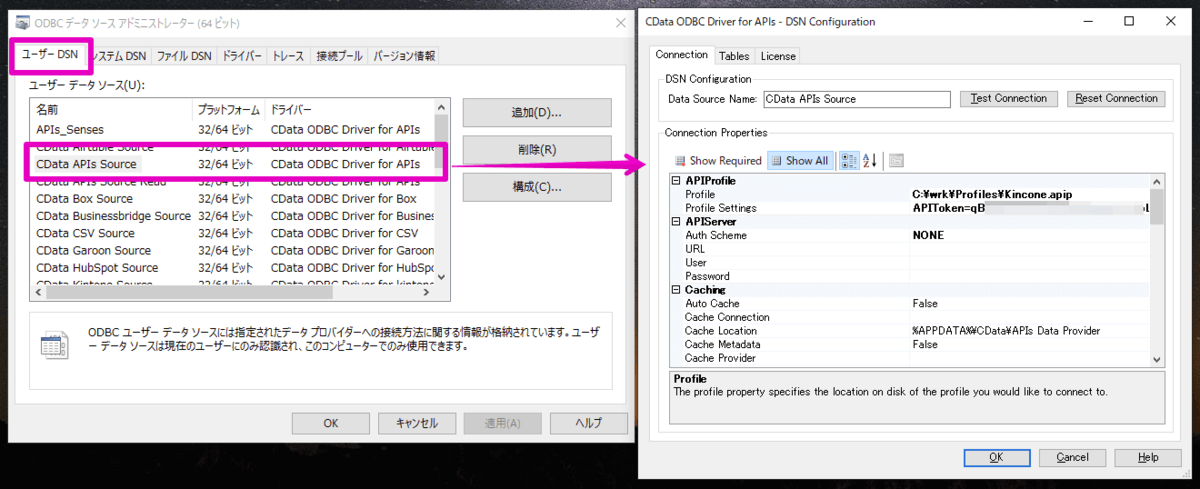This screenshot has height=489, width=1200.
Task: Click the ドライバー column header
Action: (350, 109)
